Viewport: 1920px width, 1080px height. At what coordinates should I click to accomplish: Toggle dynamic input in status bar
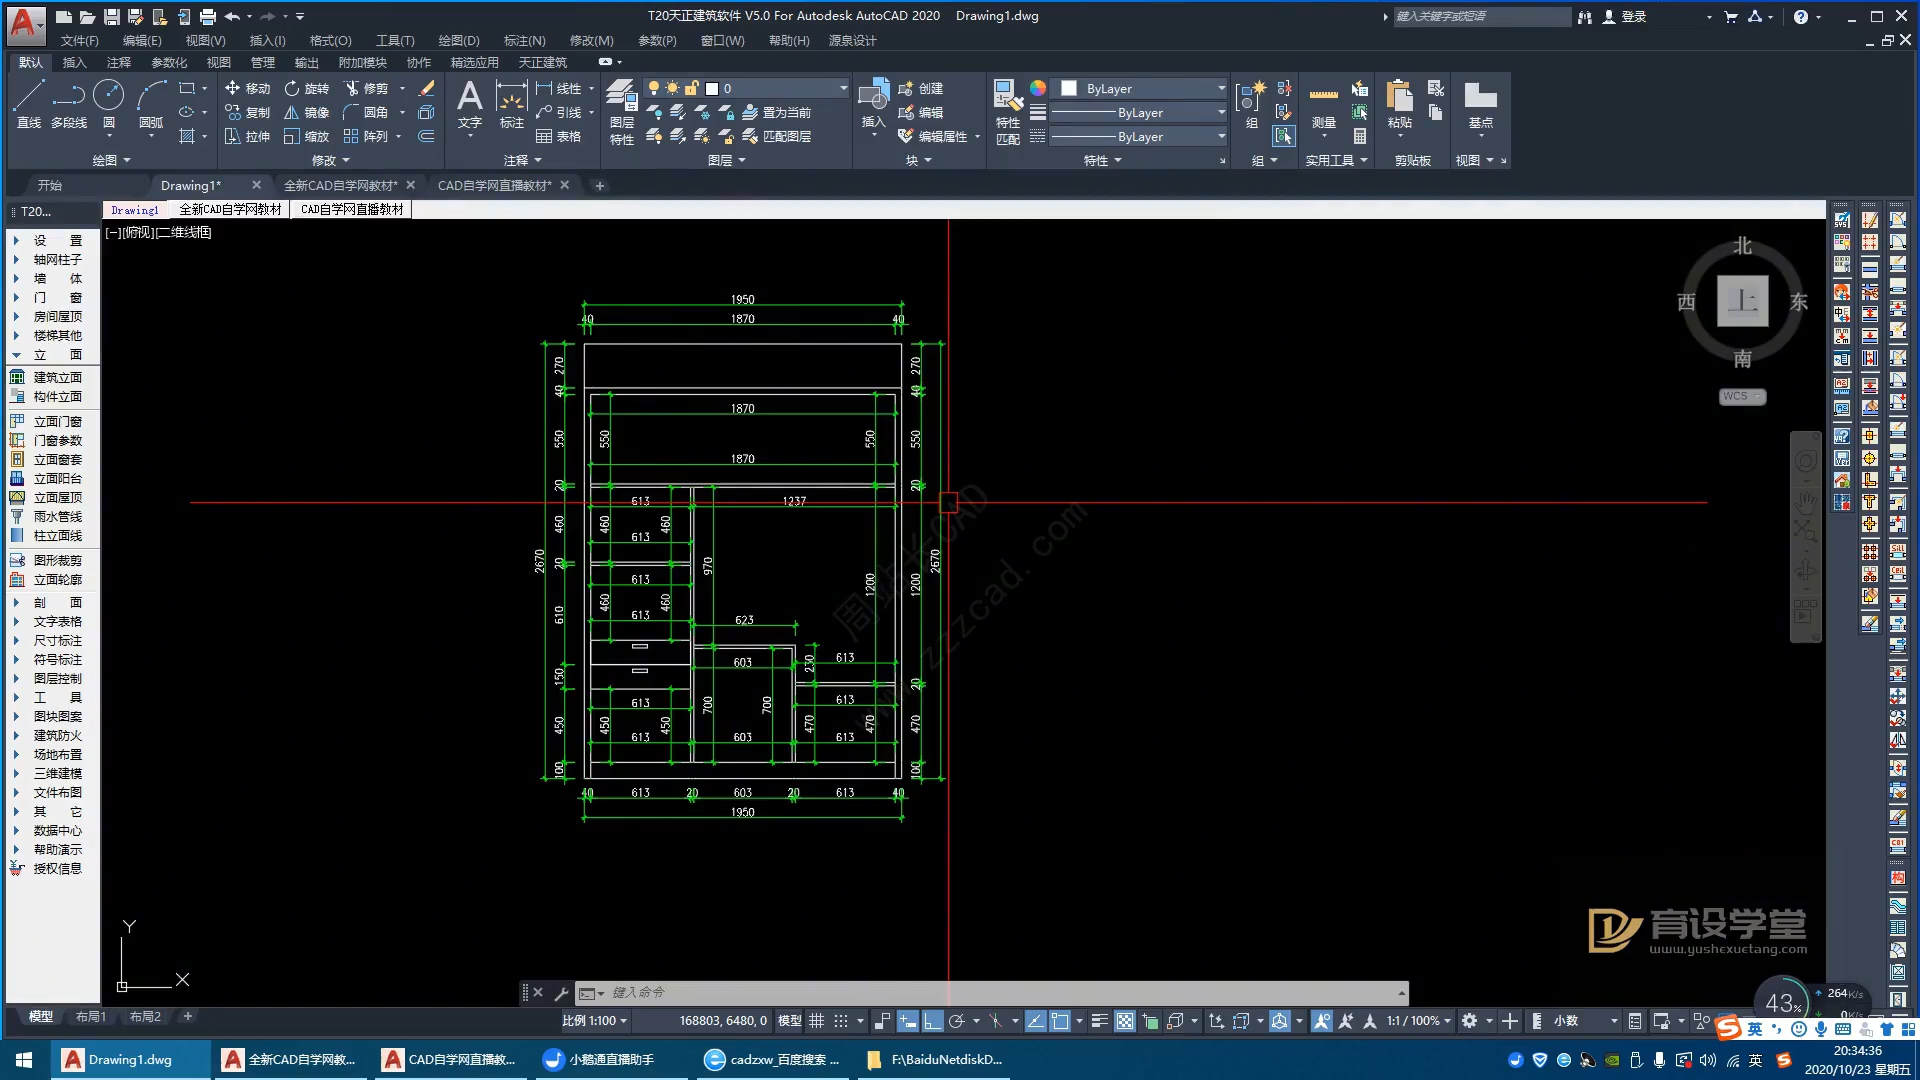coord(908,1021)
